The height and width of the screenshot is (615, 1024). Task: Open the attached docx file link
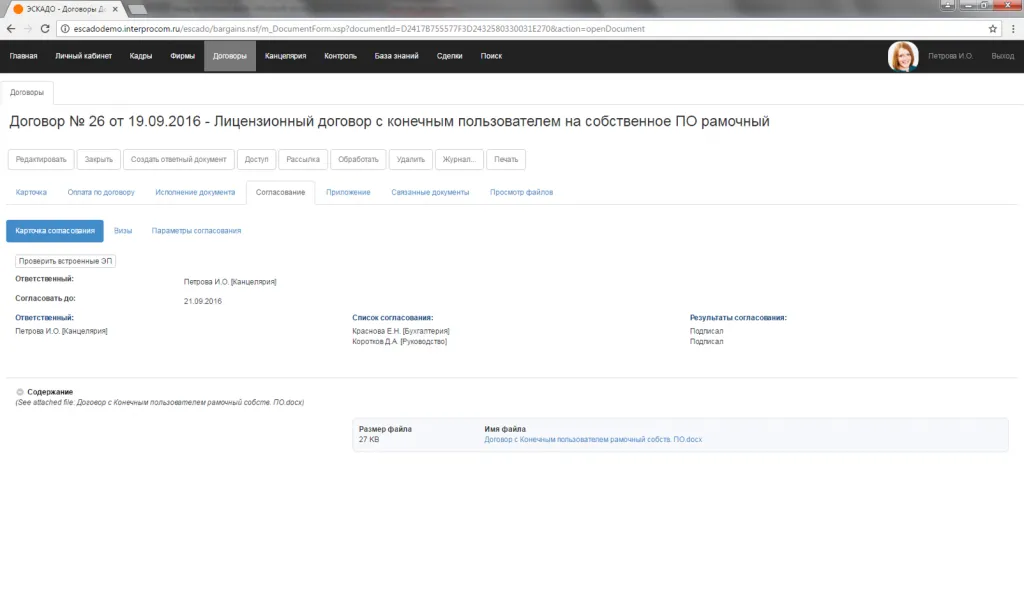(x=593, y=440)
